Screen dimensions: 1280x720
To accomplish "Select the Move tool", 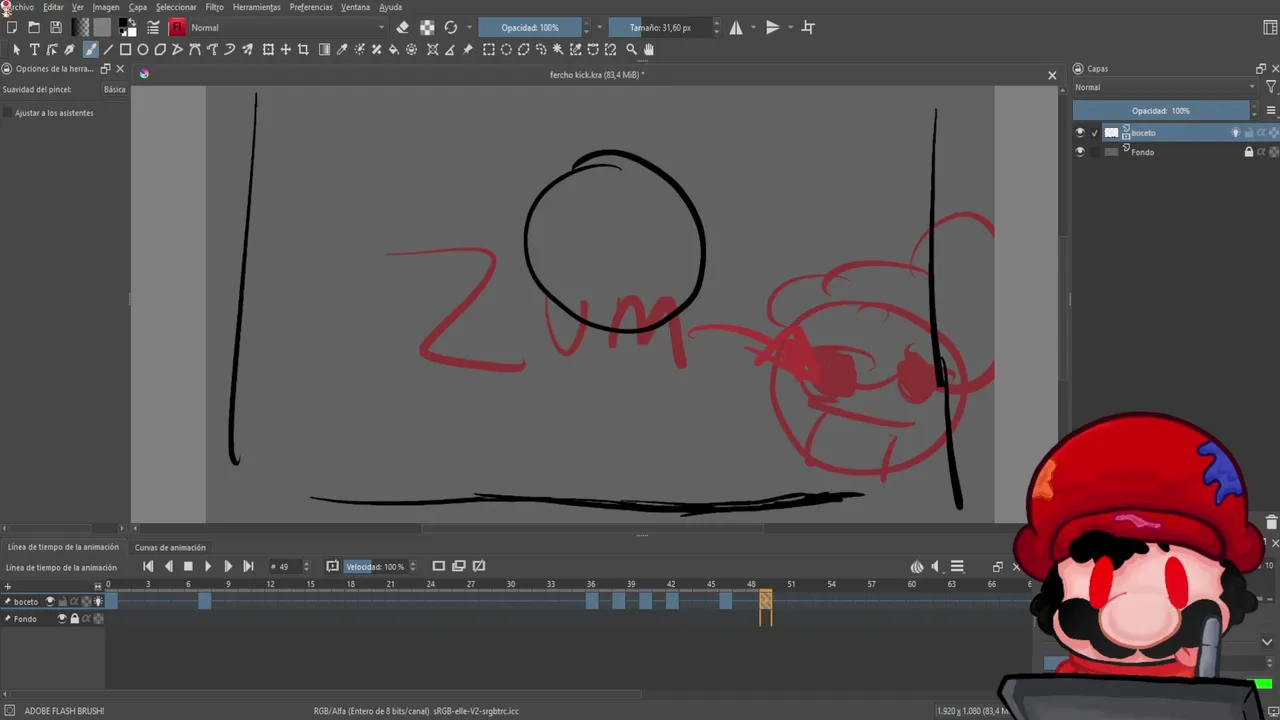I will pyautogui.click(x=285, y=49).
